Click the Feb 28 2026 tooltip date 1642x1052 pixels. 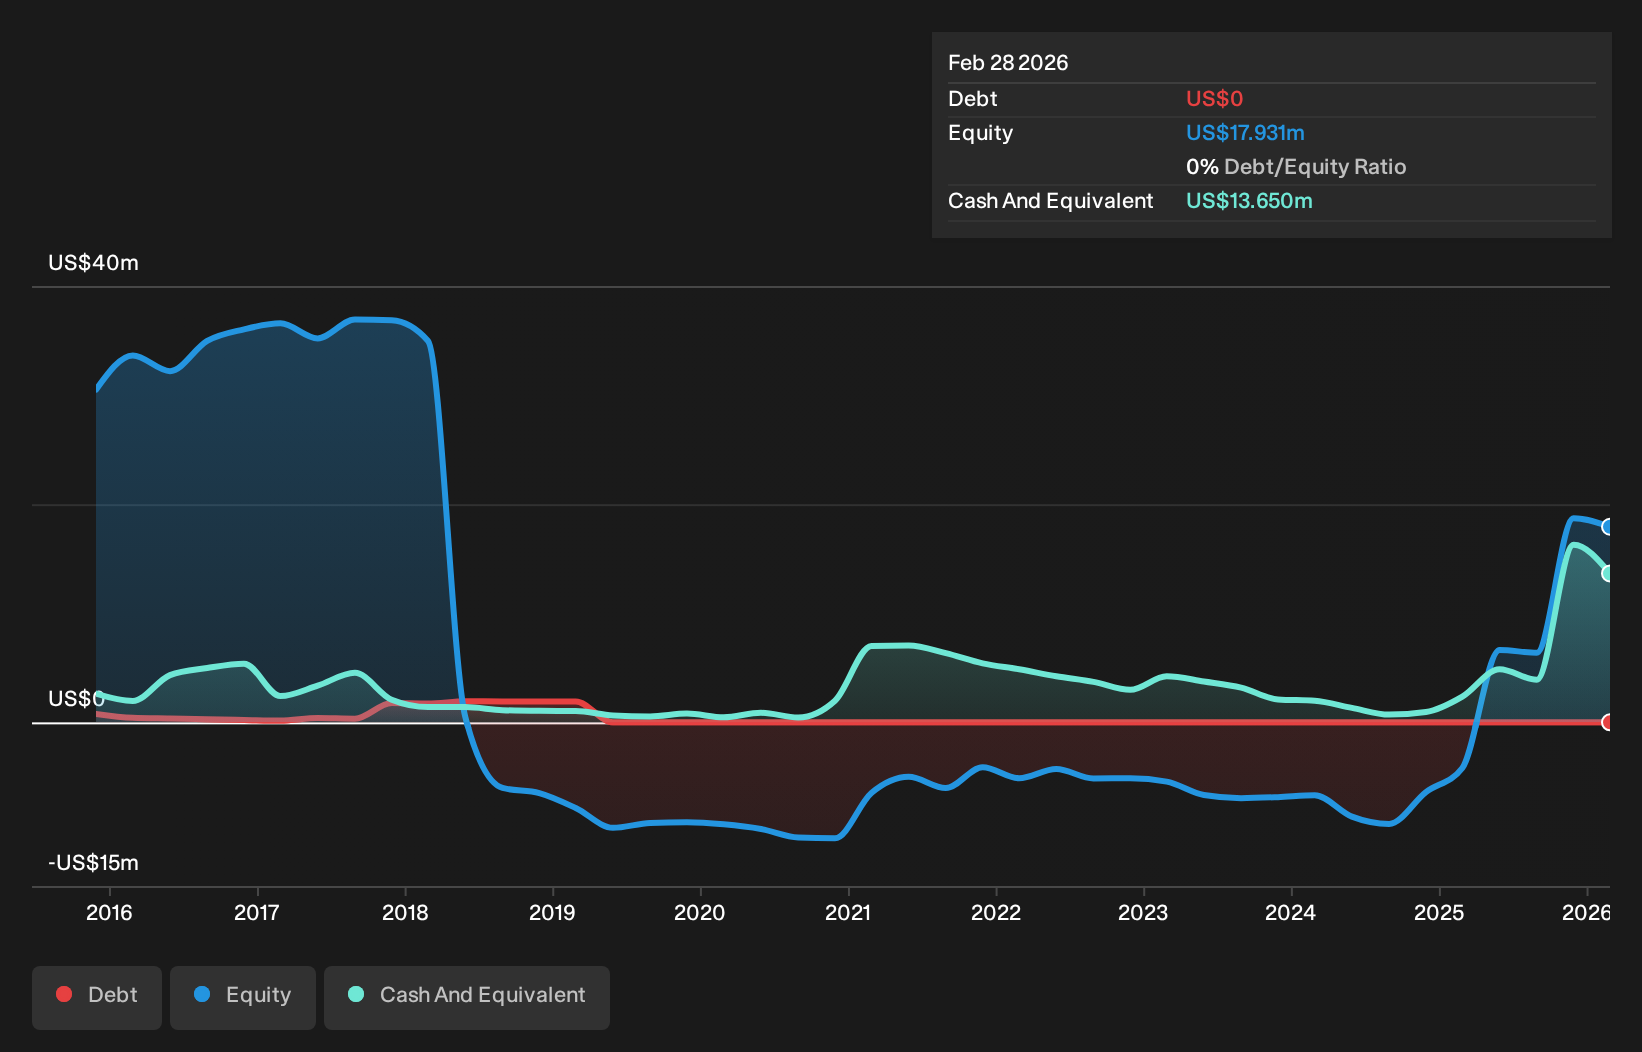pyautogui.click(x=1008, y=63)
